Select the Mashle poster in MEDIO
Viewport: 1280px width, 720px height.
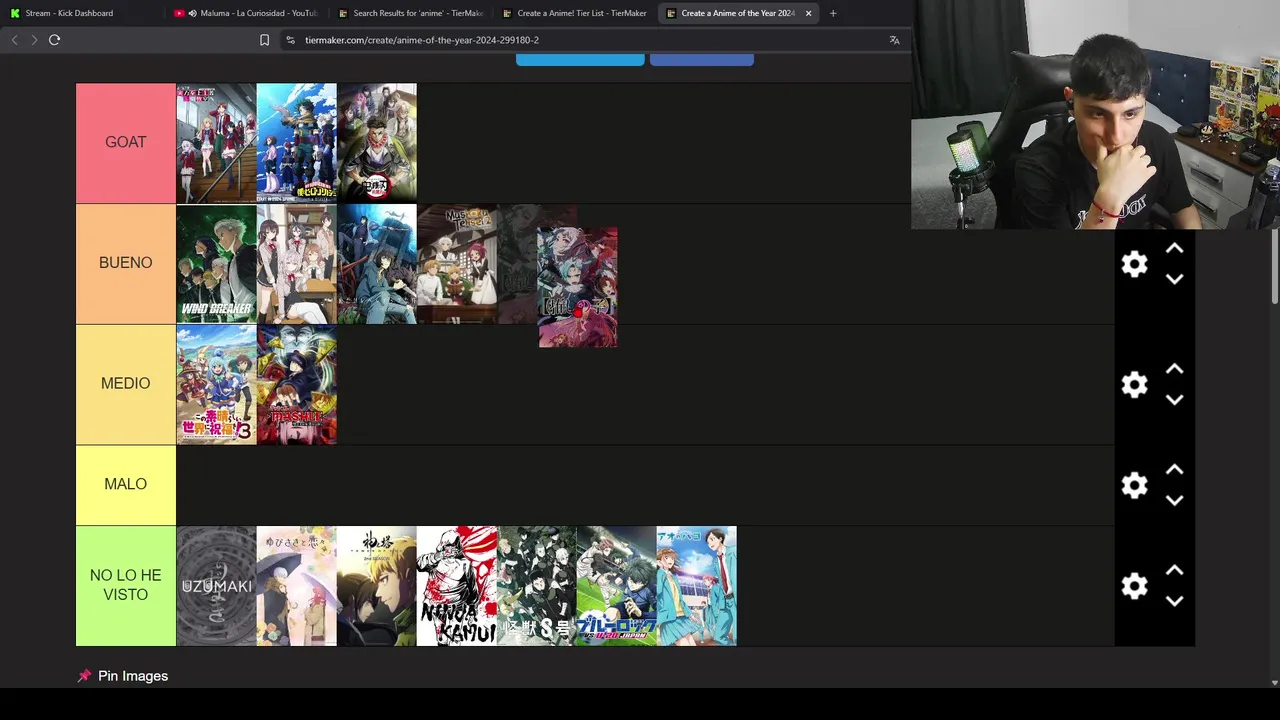297,385
